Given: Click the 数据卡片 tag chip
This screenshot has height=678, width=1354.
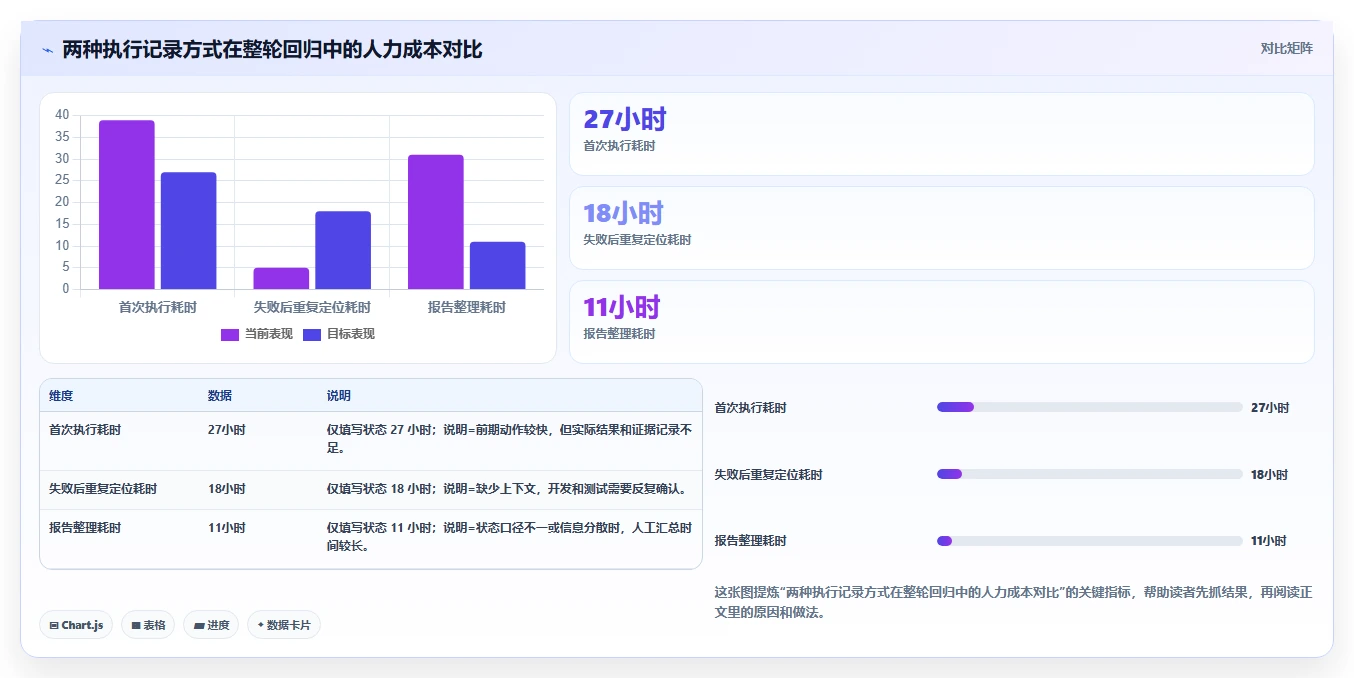Looking at the screenshot, I should click(x=284, y=625).
